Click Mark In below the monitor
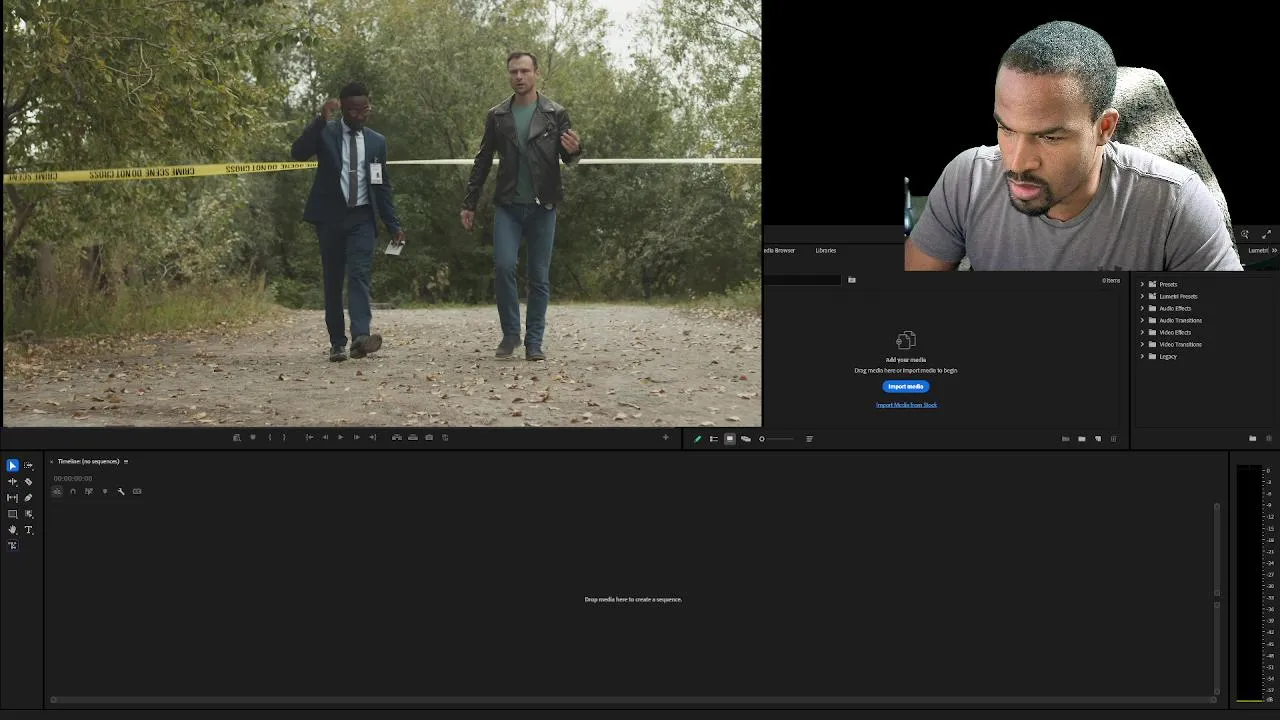 point(269,437)
